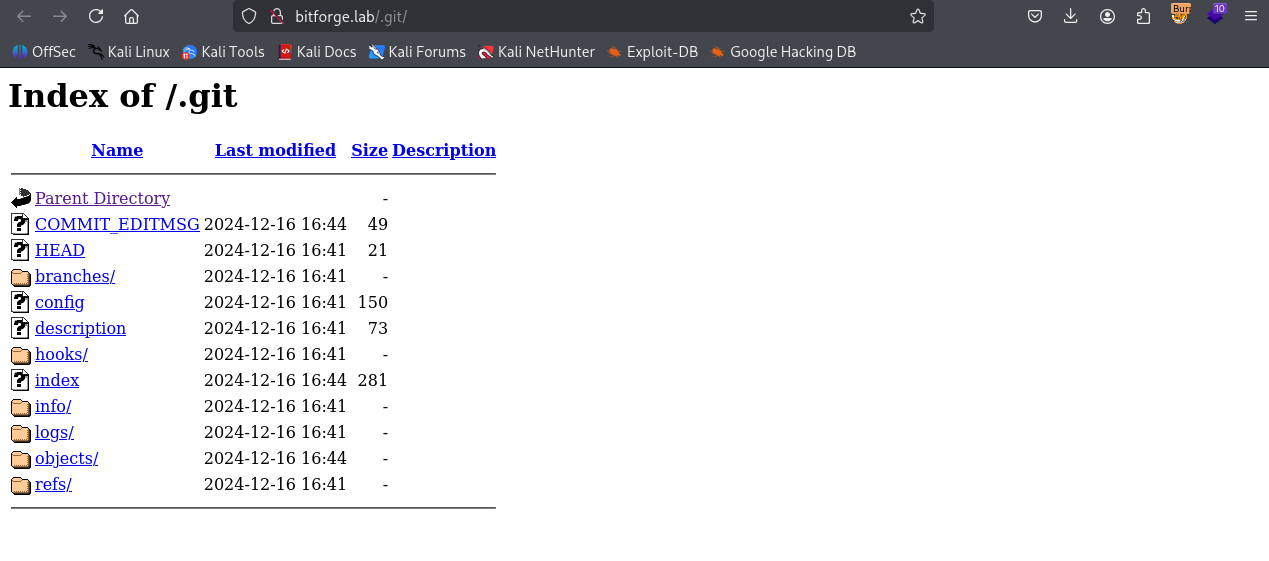Open the objects/ directory
The width and height of the screenshot is (1269, 561).
click(x=66, y=458)
